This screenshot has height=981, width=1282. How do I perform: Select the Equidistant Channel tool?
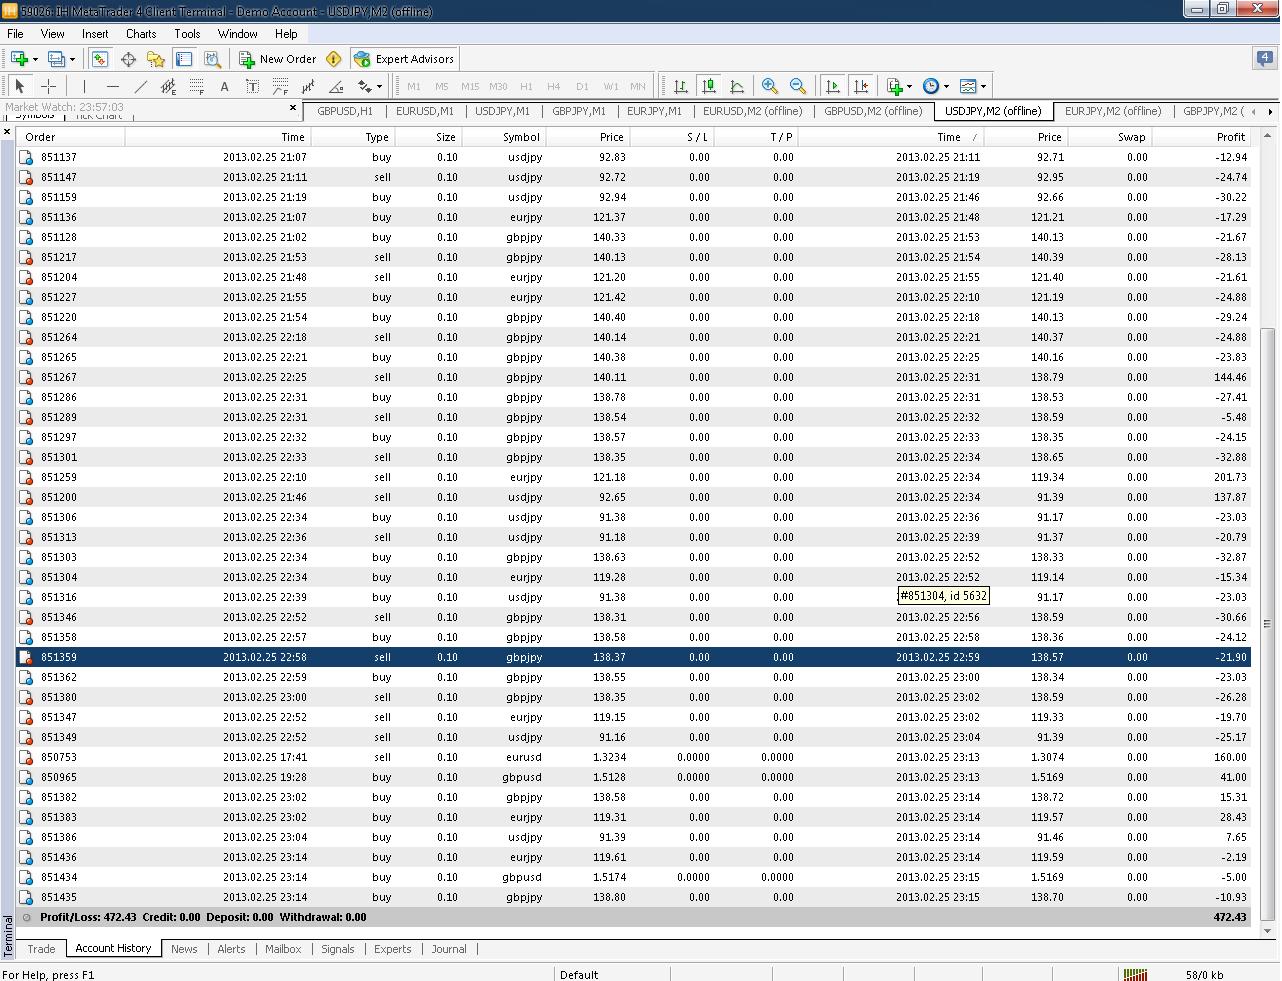[x=169, y=86]
